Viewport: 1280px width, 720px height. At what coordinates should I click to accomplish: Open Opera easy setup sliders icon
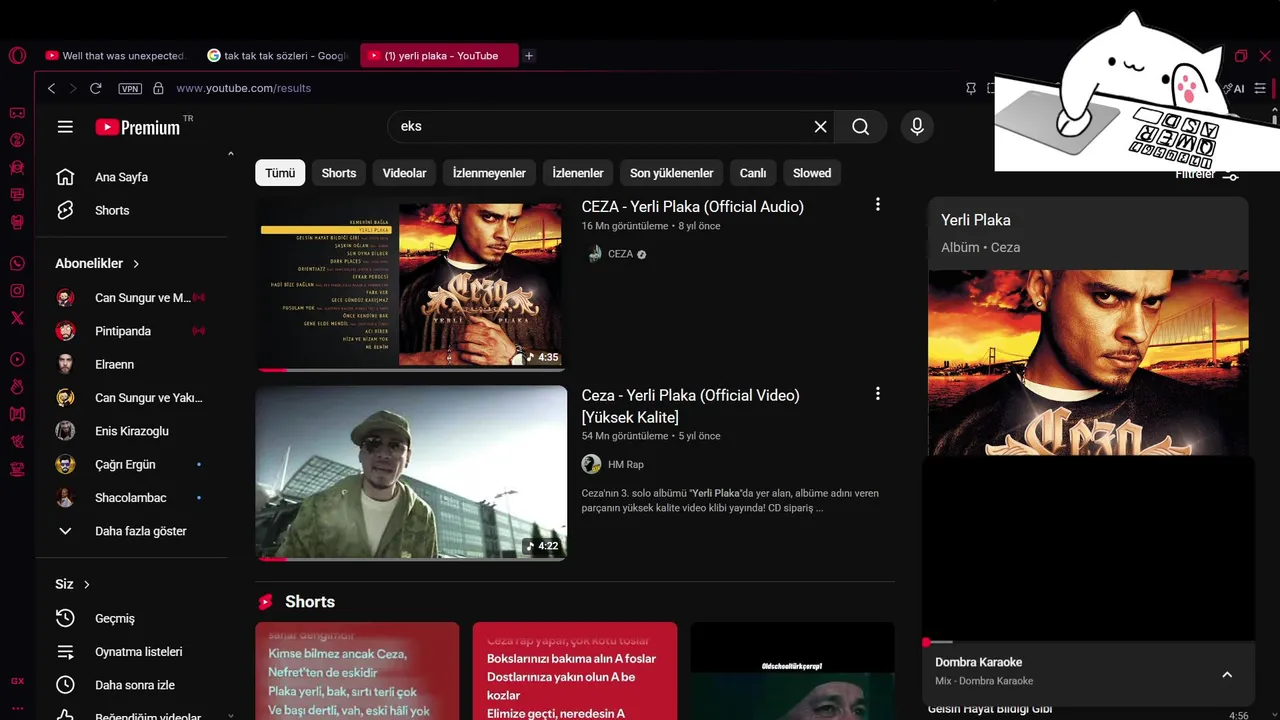coord(1261,88)
